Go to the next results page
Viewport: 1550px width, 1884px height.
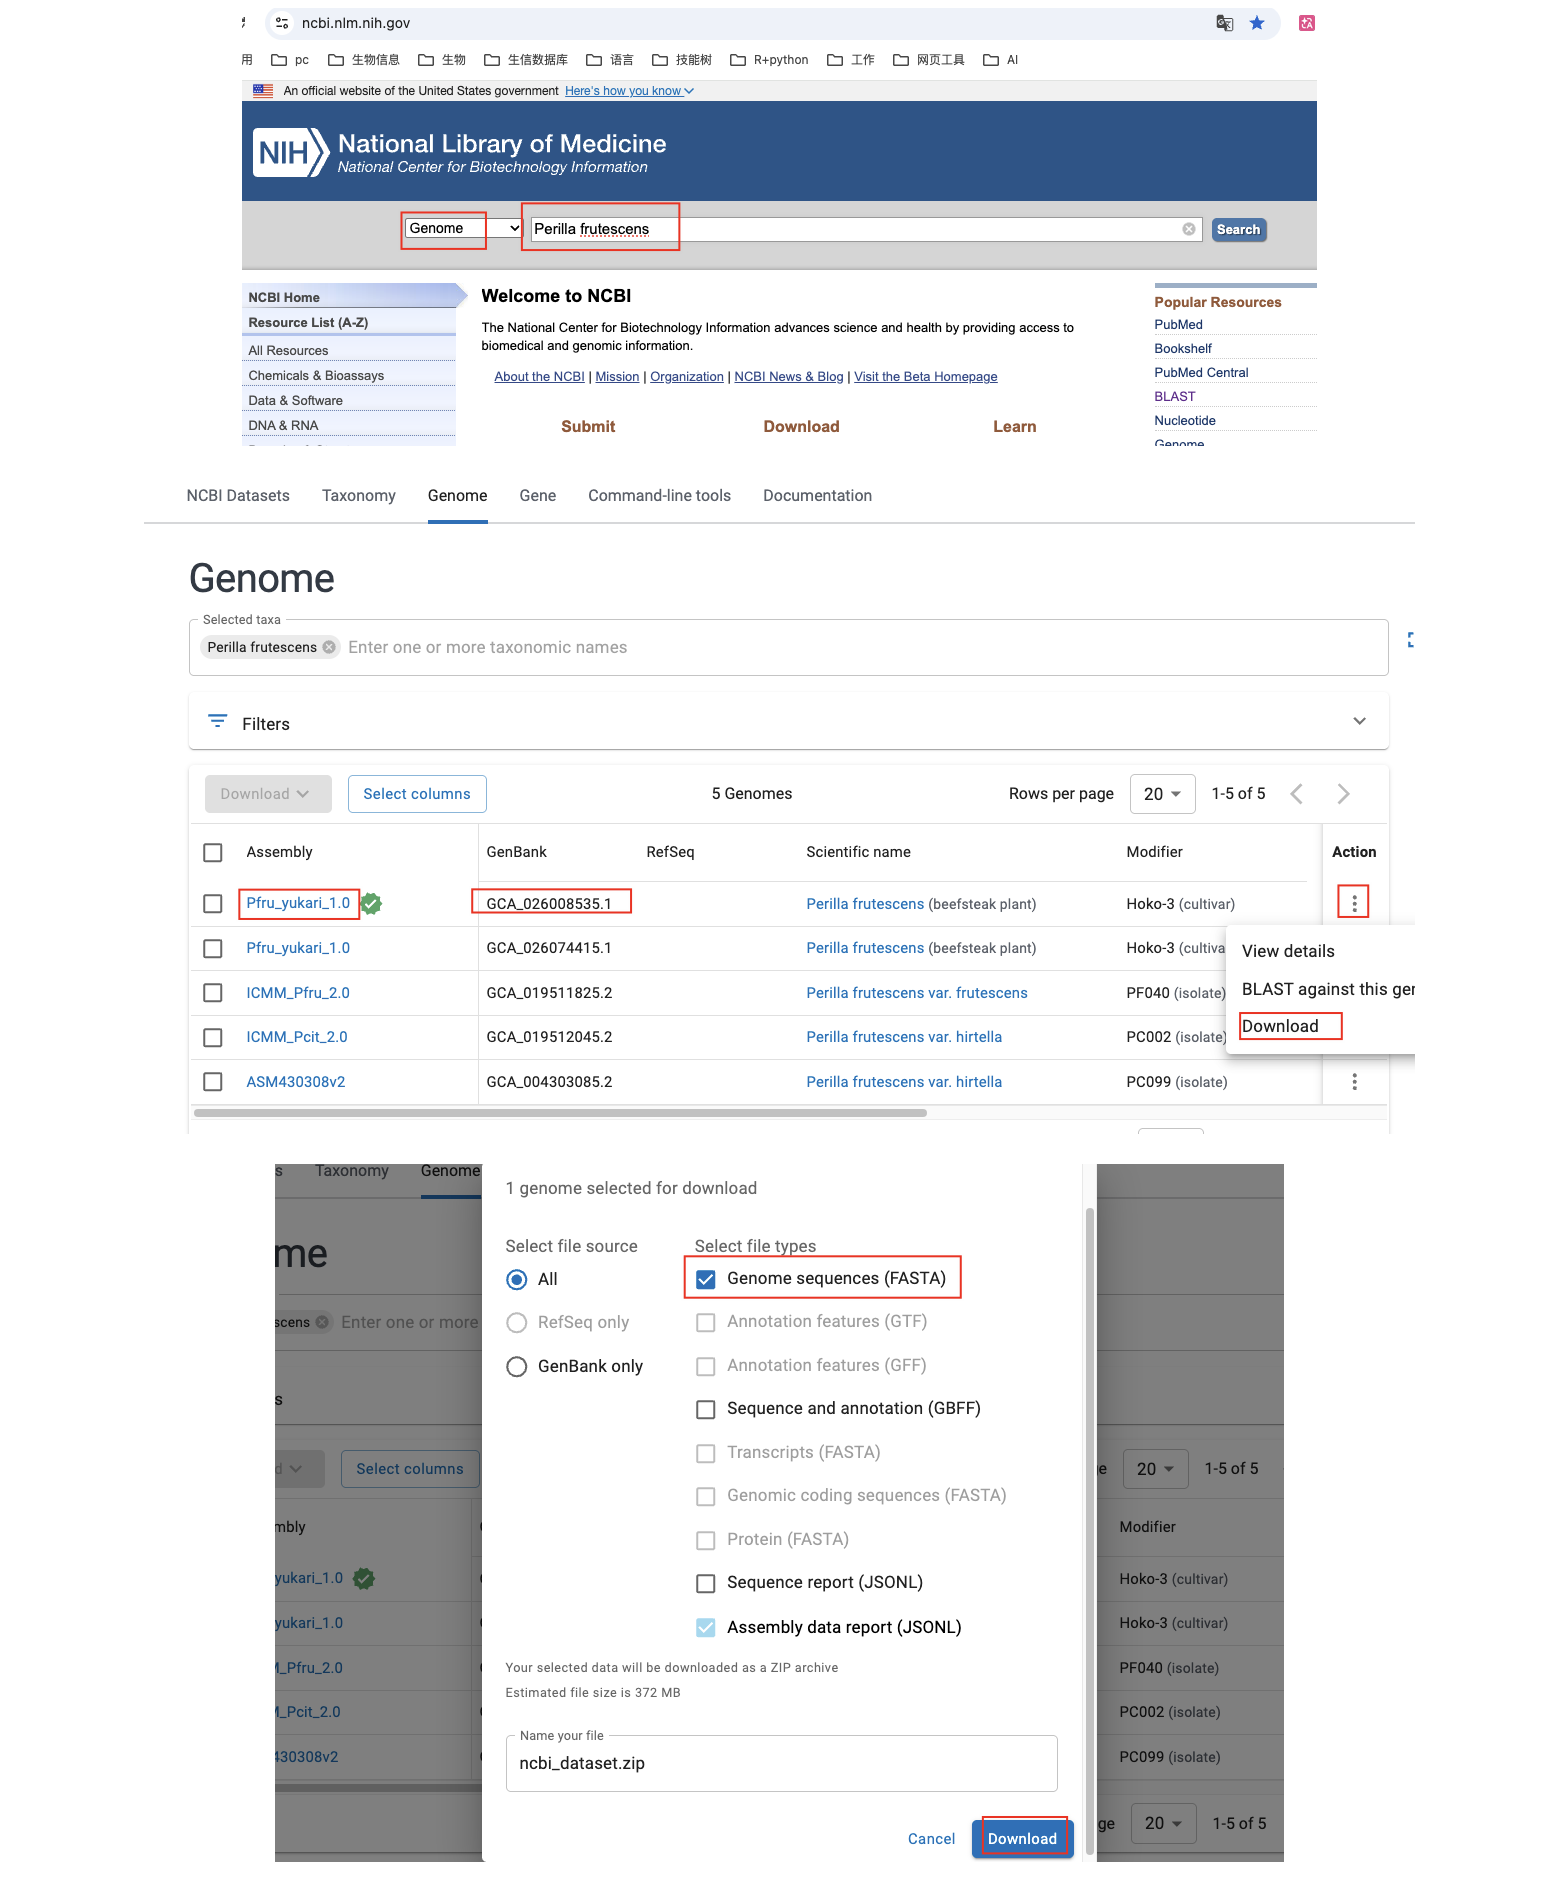[x=1343, y=794]
